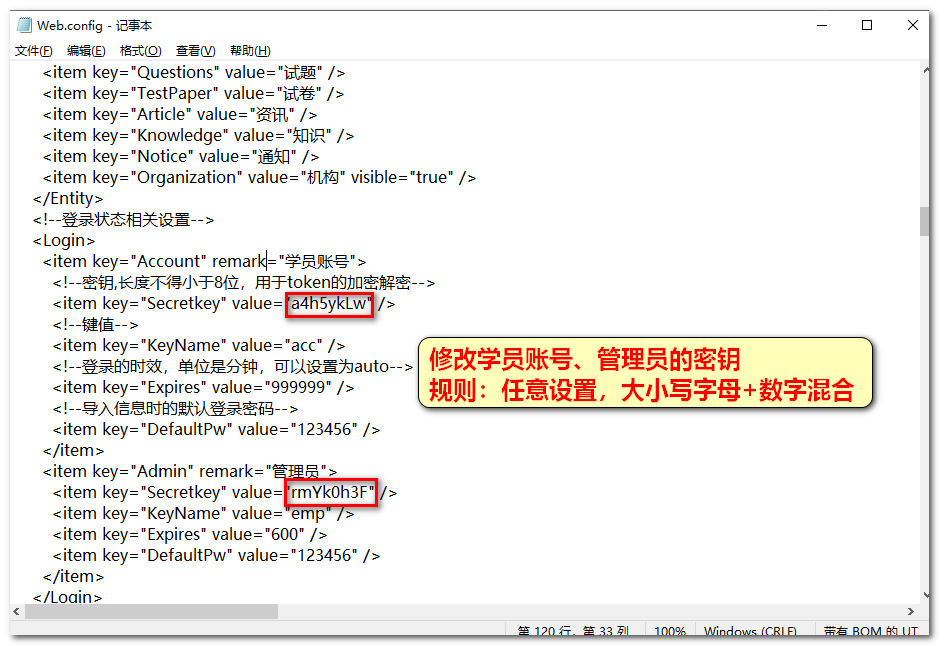Place cursor in Admin Secretkey value rmYk0h3F
940x646 pixels.
pyautogui.click(x=331, y=492)
